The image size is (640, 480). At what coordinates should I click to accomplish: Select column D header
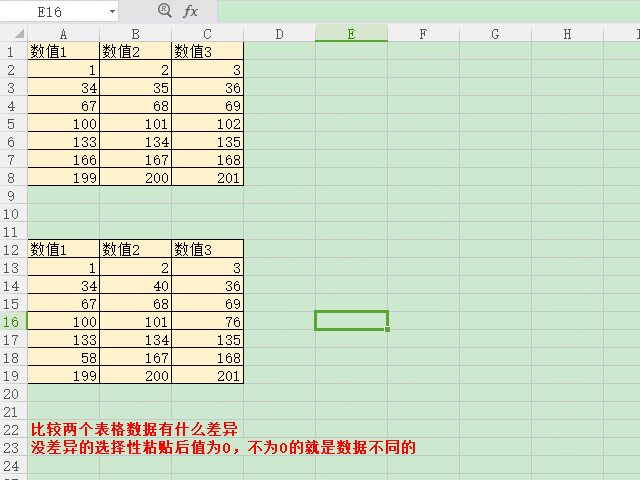[279, 33]
